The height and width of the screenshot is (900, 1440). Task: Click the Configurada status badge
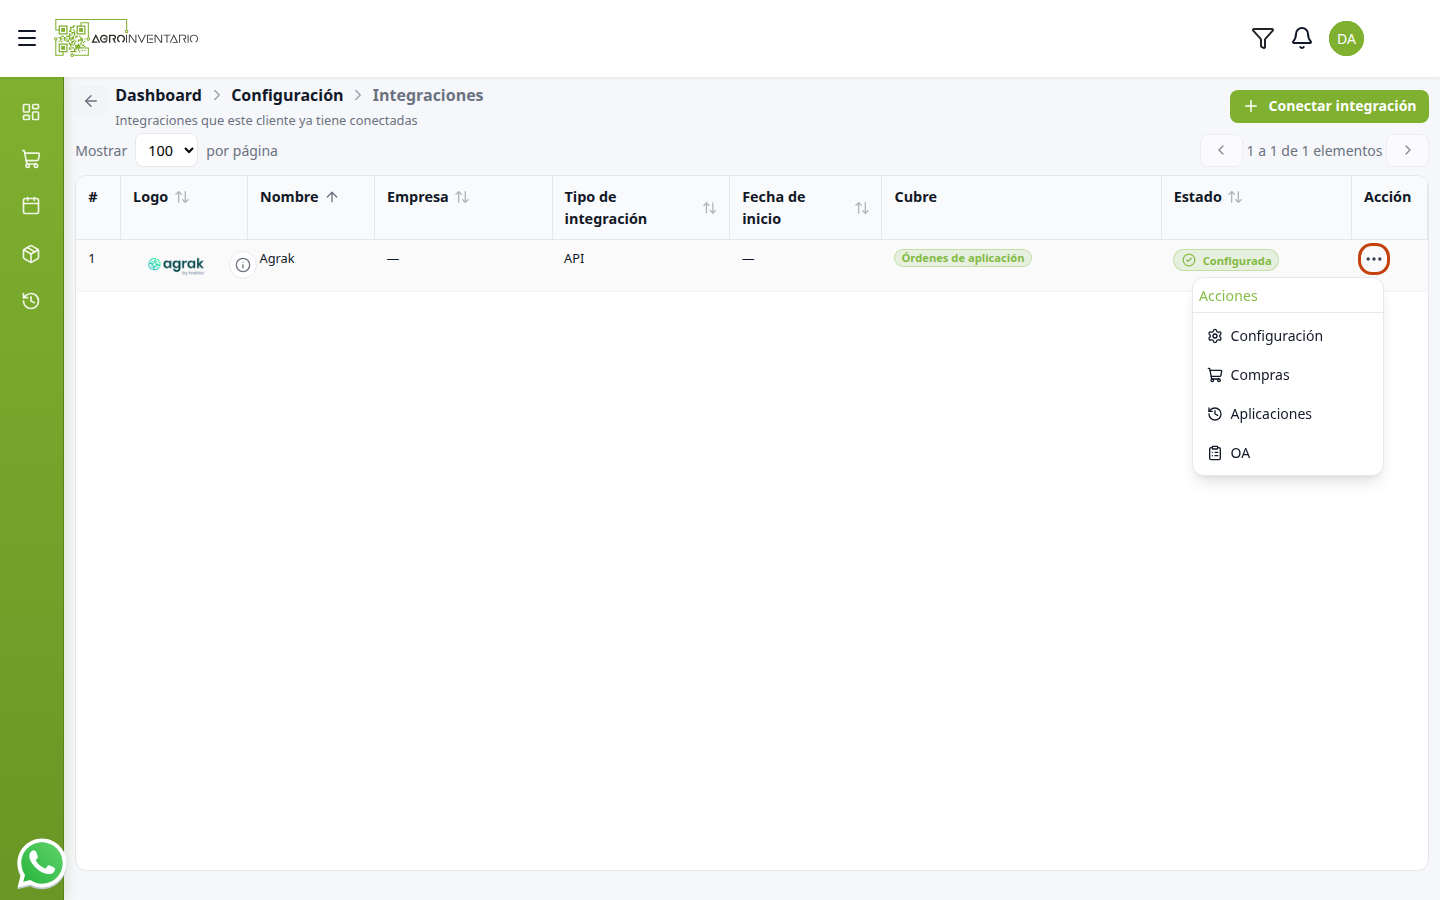pyautogui.click(x=1226, y=260)
